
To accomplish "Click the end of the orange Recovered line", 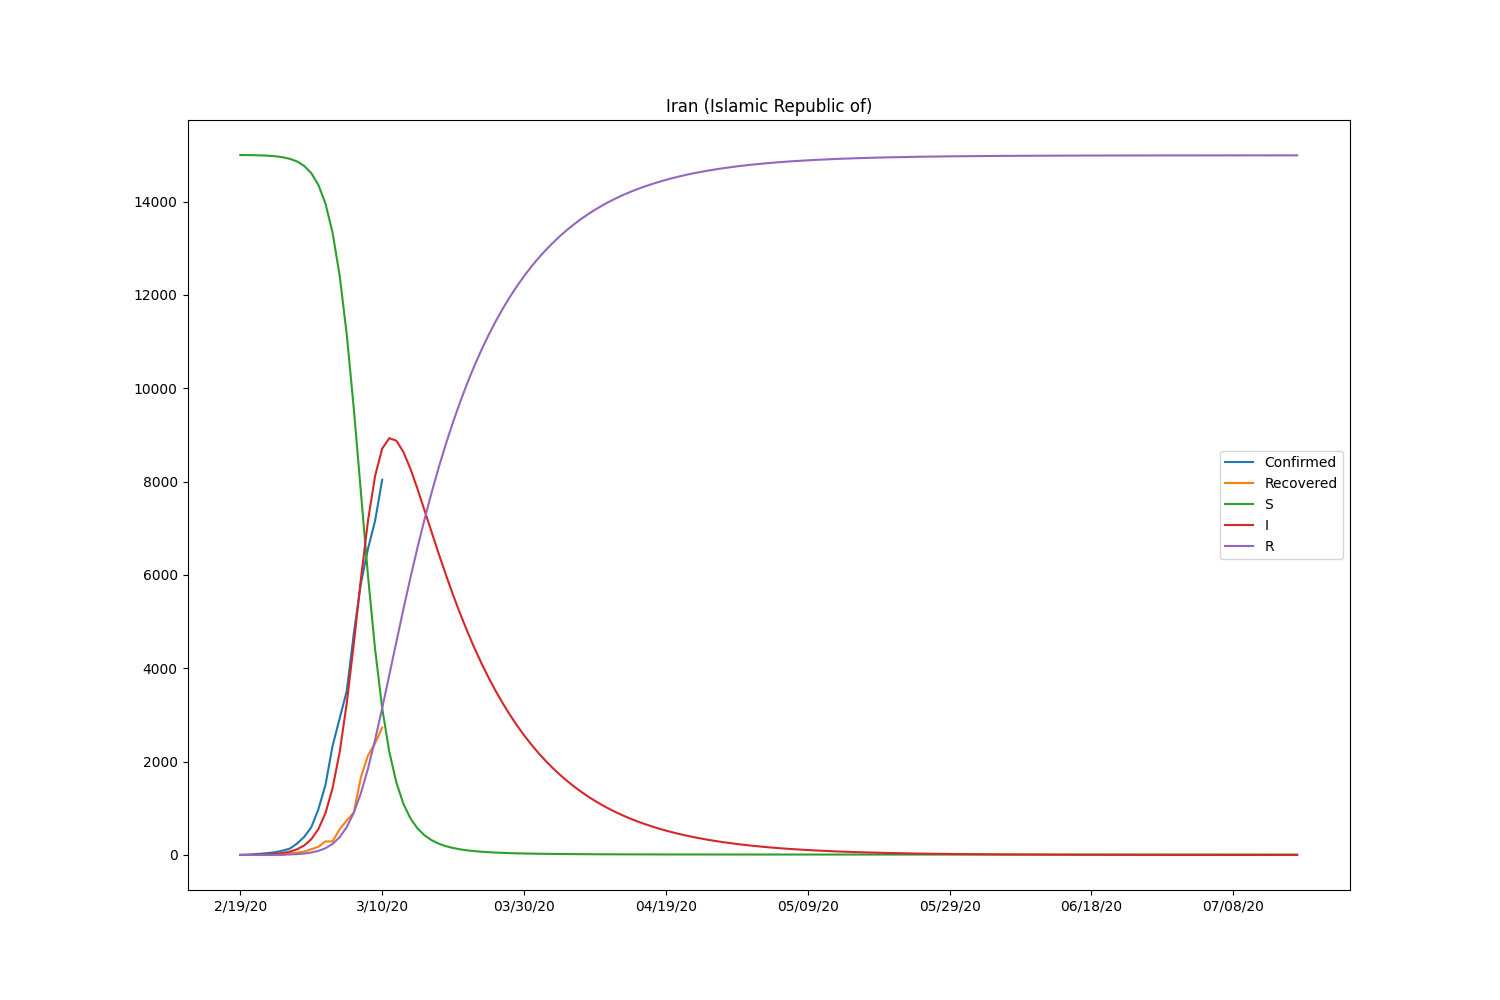I will (382, 727).
